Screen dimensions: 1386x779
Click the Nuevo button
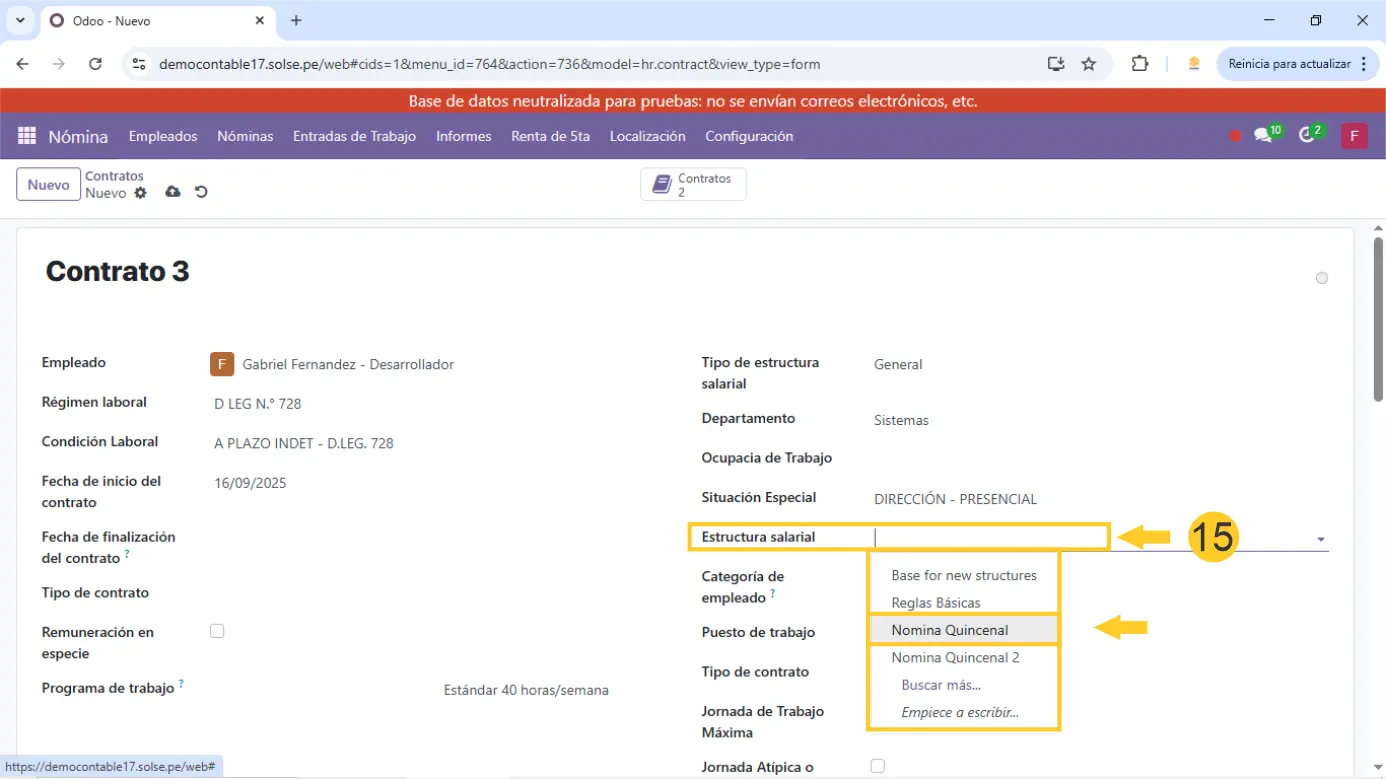(48, 185)
